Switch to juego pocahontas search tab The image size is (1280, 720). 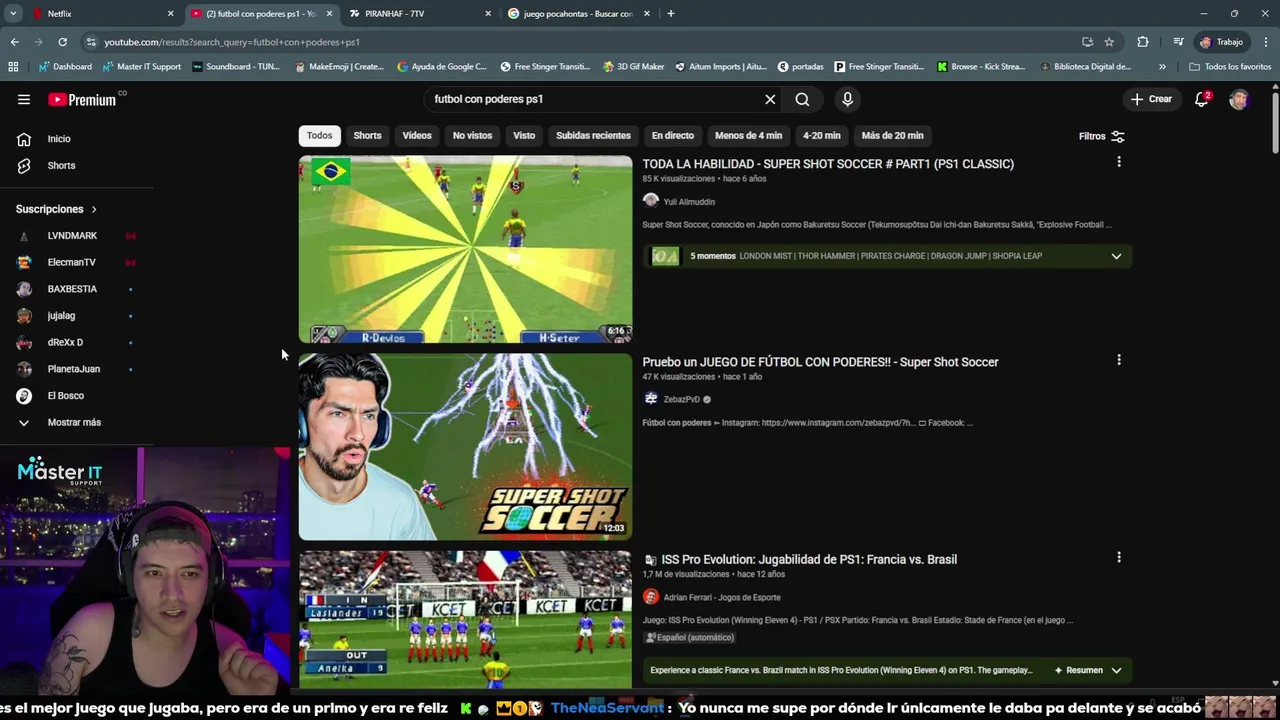click(578, 14)
